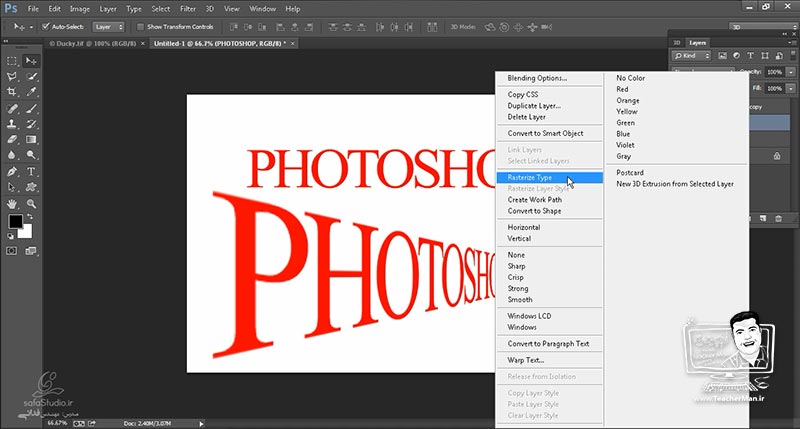Activate the Crop tool
This screenshot has height=429, width=800.
click(x=12, y=92)
